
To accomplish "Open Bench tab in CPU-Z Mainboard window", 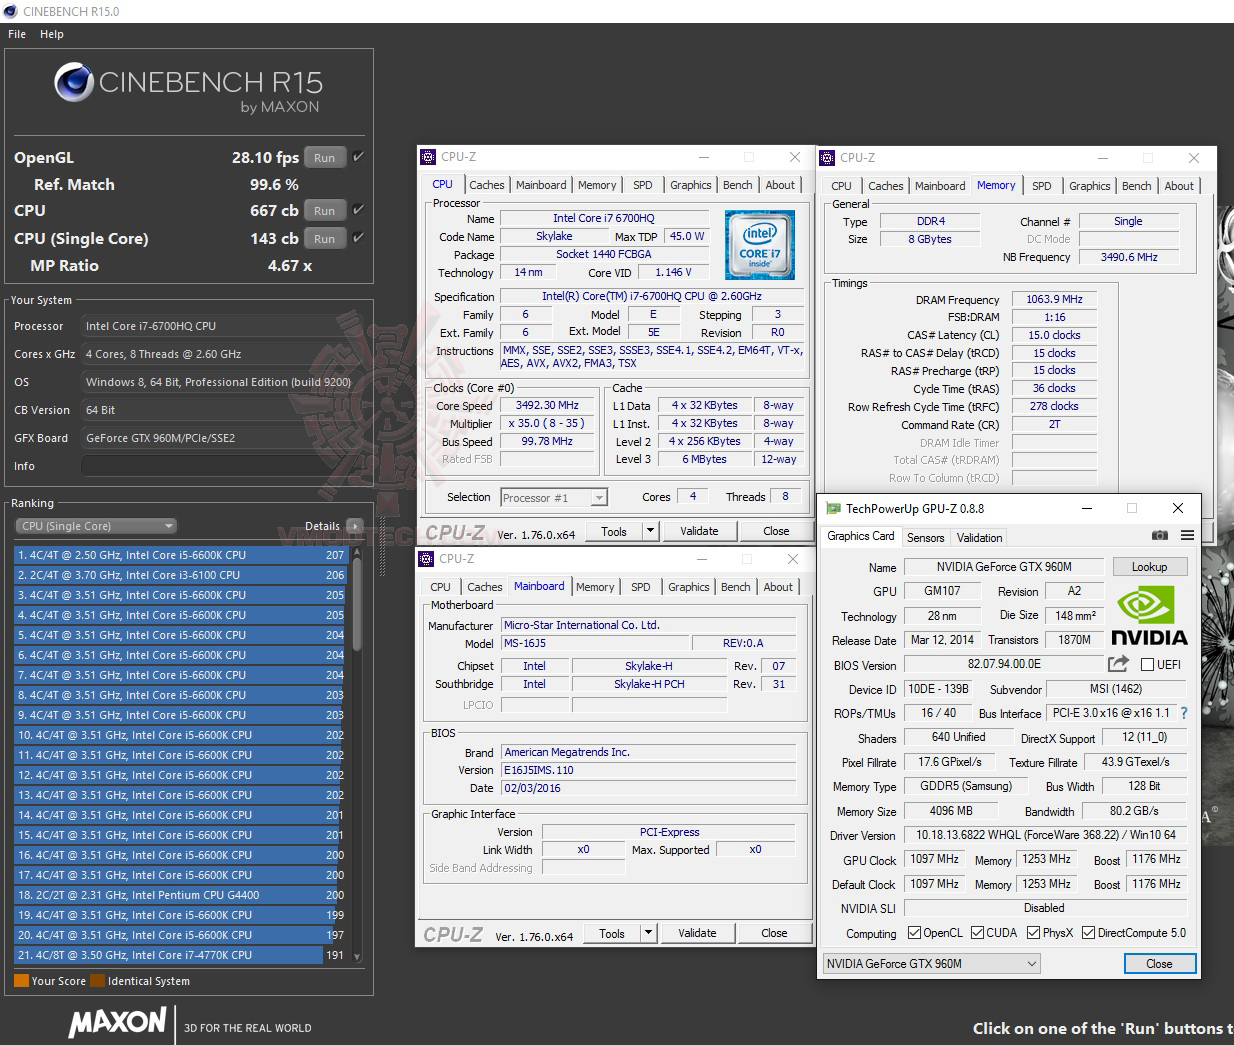I will point(736,587).
